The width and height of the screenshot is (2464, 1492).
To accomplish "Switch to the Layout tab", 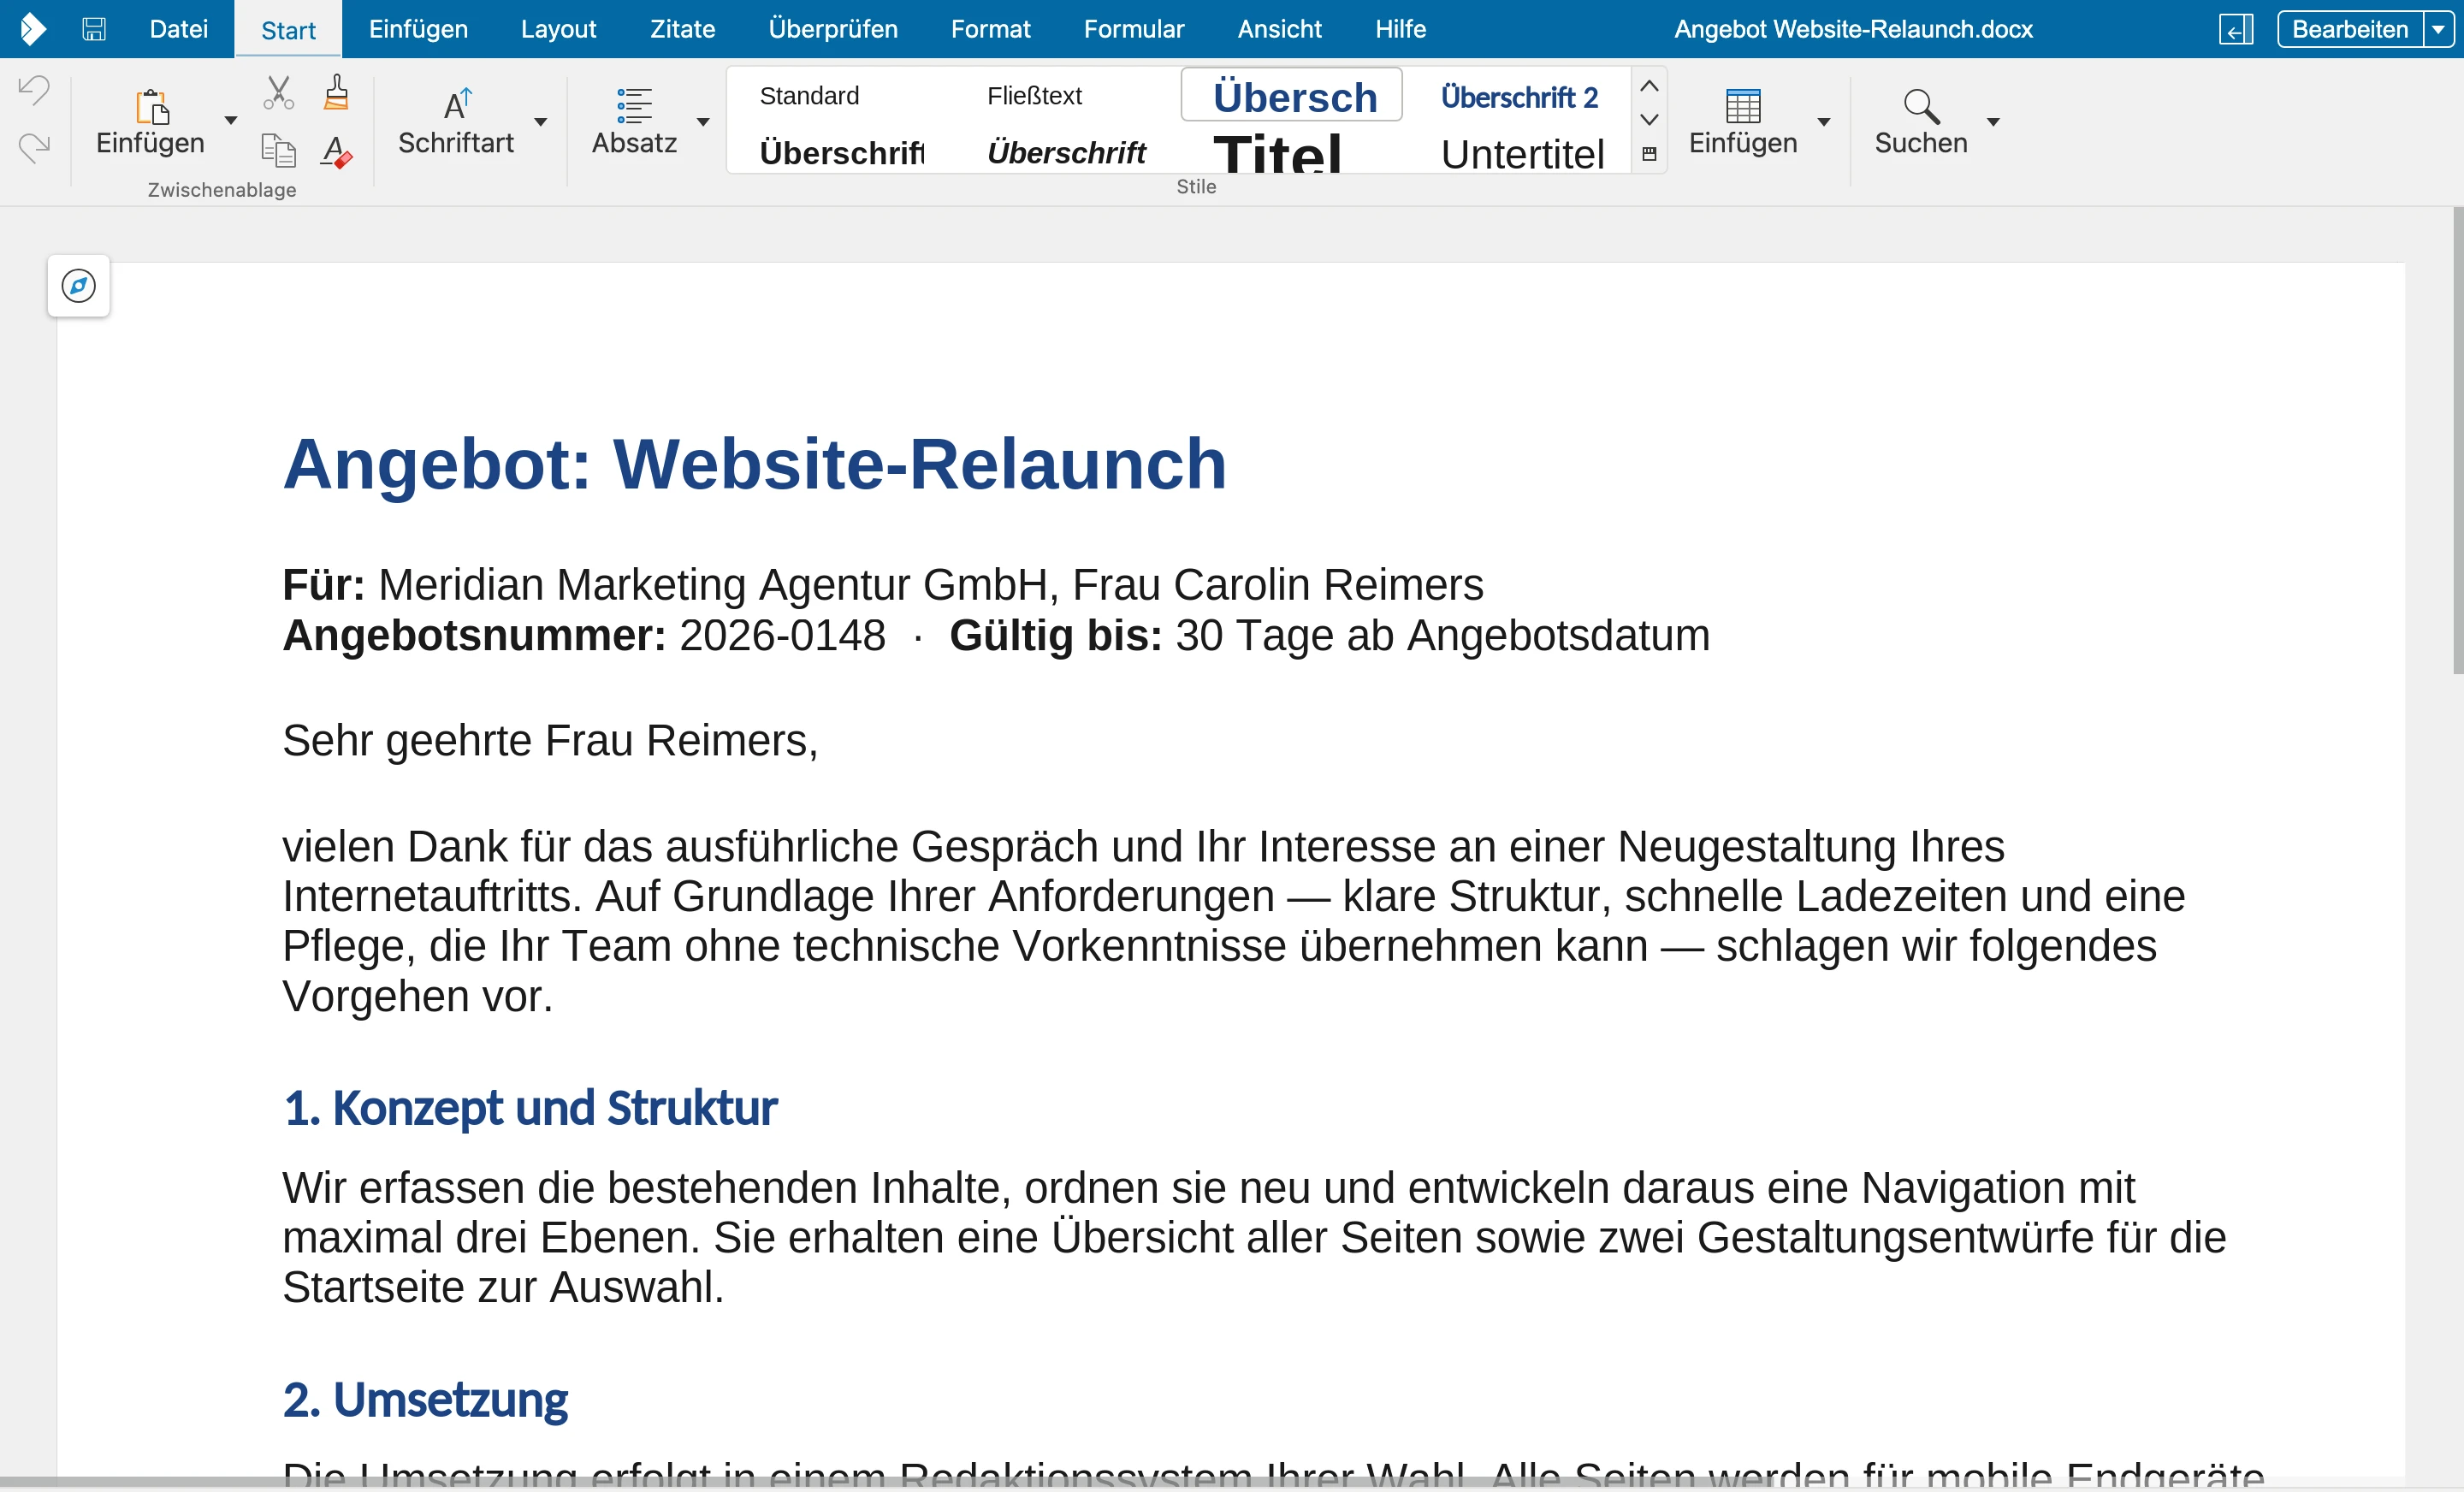I will [558, 29].
